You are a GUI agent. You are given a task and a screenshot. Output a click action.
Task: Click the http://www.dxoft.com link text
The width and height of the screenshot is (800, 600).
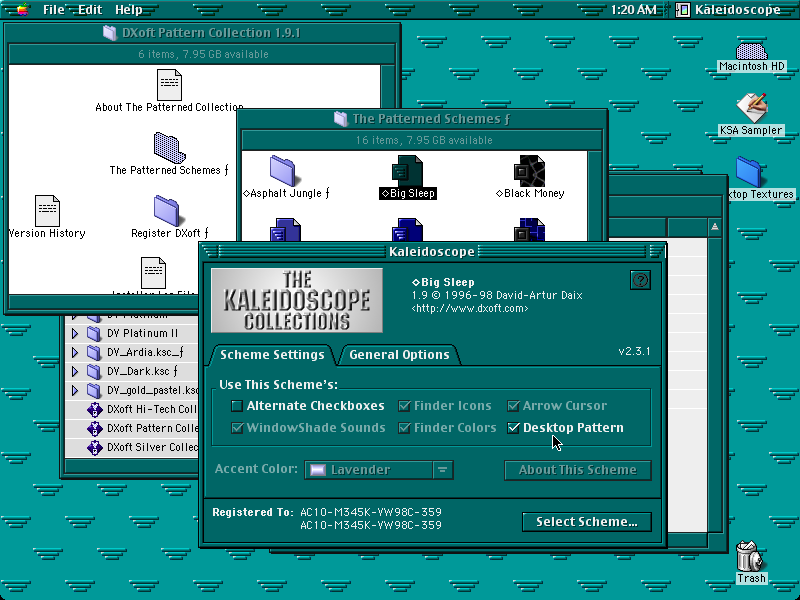[x=470, y=308]
